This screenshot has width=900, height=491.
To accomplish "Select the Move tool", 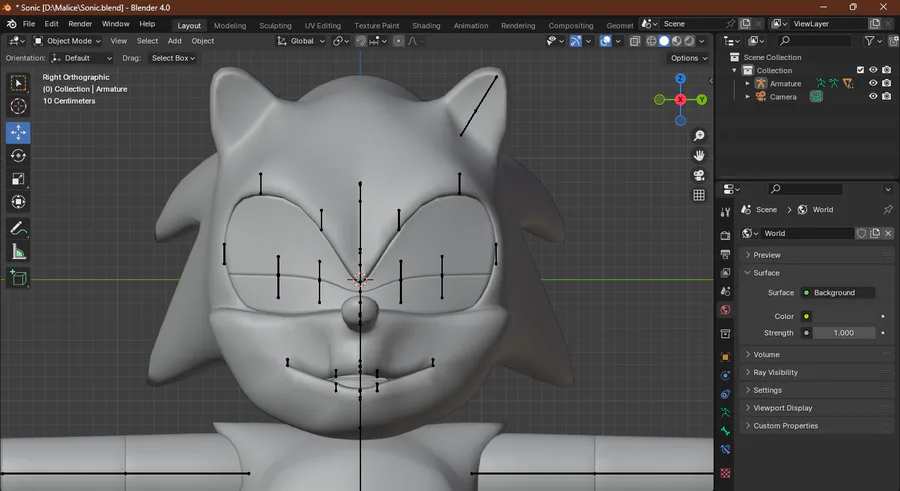I will pos(18,133).
